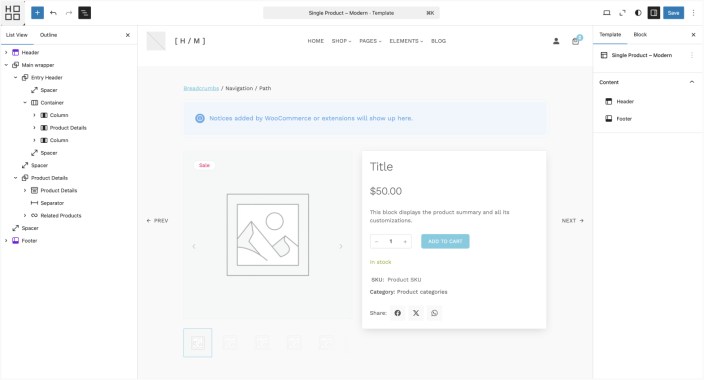Open command palette from template title bar
The height and width of the screenshot is (380, 704).
point(351,13)
